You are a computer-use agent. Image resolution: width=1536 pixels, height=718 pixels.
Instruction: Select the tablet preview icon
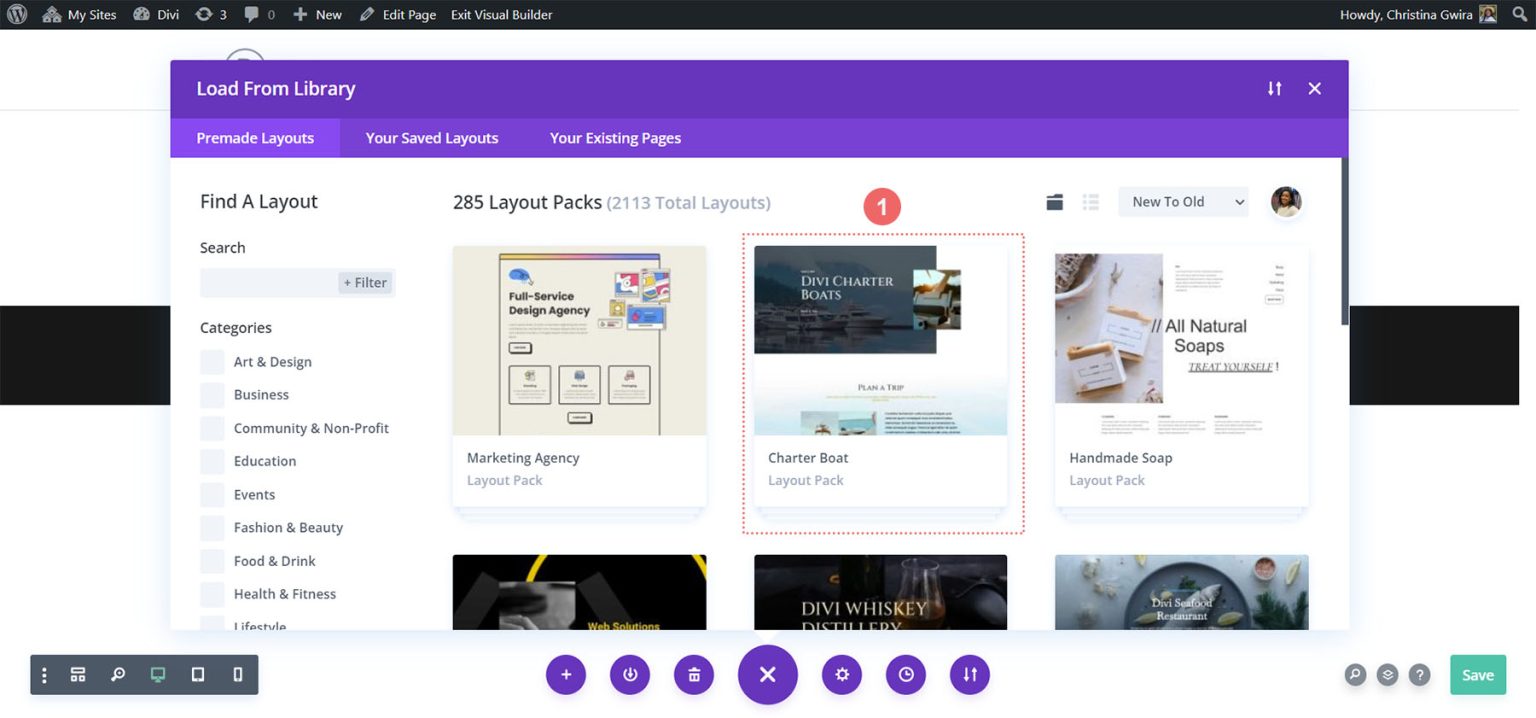coord(197,675)
